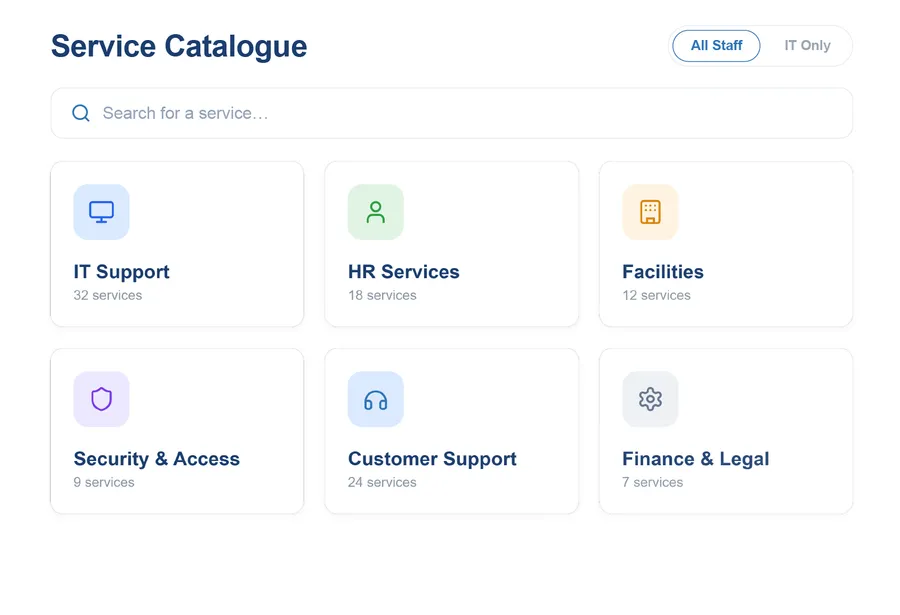This screenshot has height=615, width=900.
Task: Open the Finance & Legal card title
Action: (x=696, y=459)
